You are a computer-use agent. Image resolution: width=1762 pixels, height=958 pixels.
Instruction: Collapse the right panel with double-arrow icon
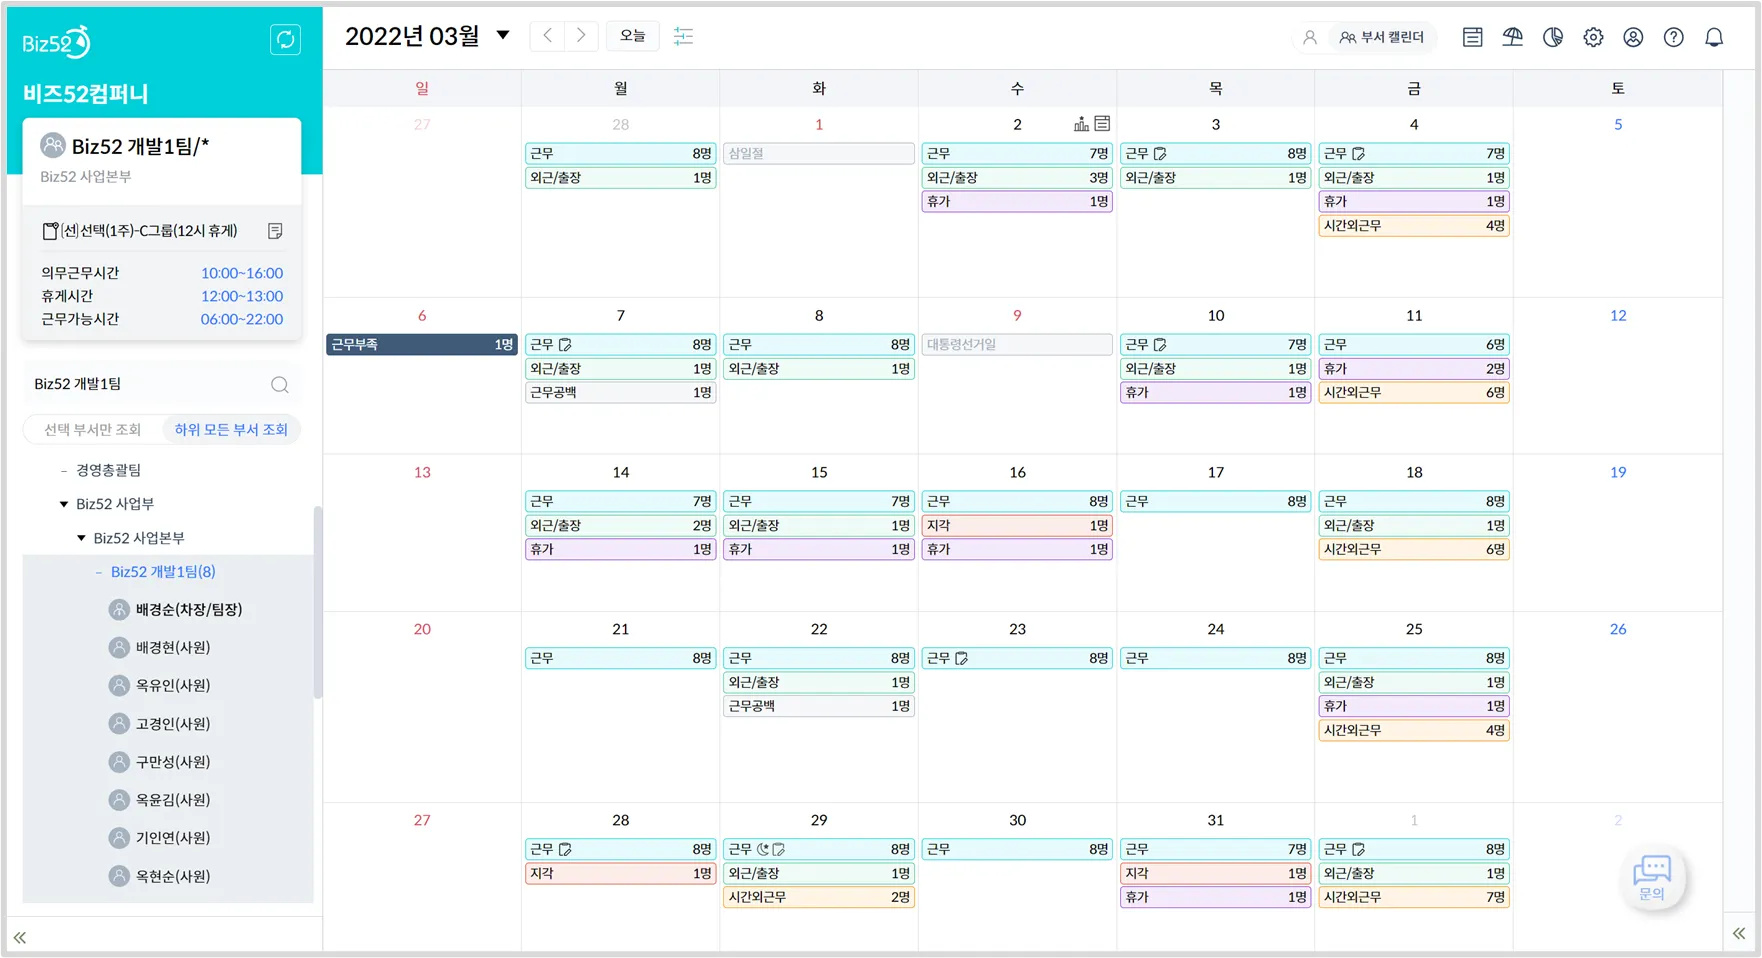pyautogui.click(x=1739, y=933)
